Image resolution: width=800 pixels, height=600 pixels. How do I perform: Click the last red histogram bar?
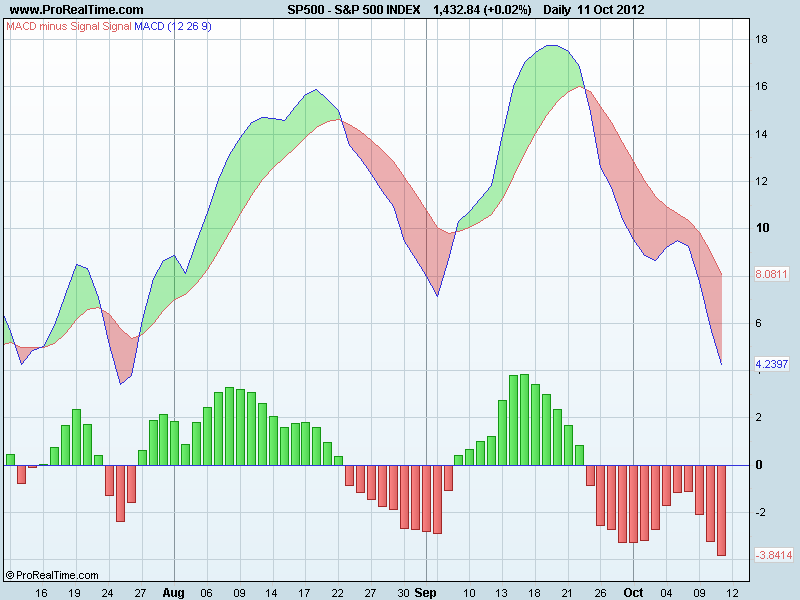721,510
